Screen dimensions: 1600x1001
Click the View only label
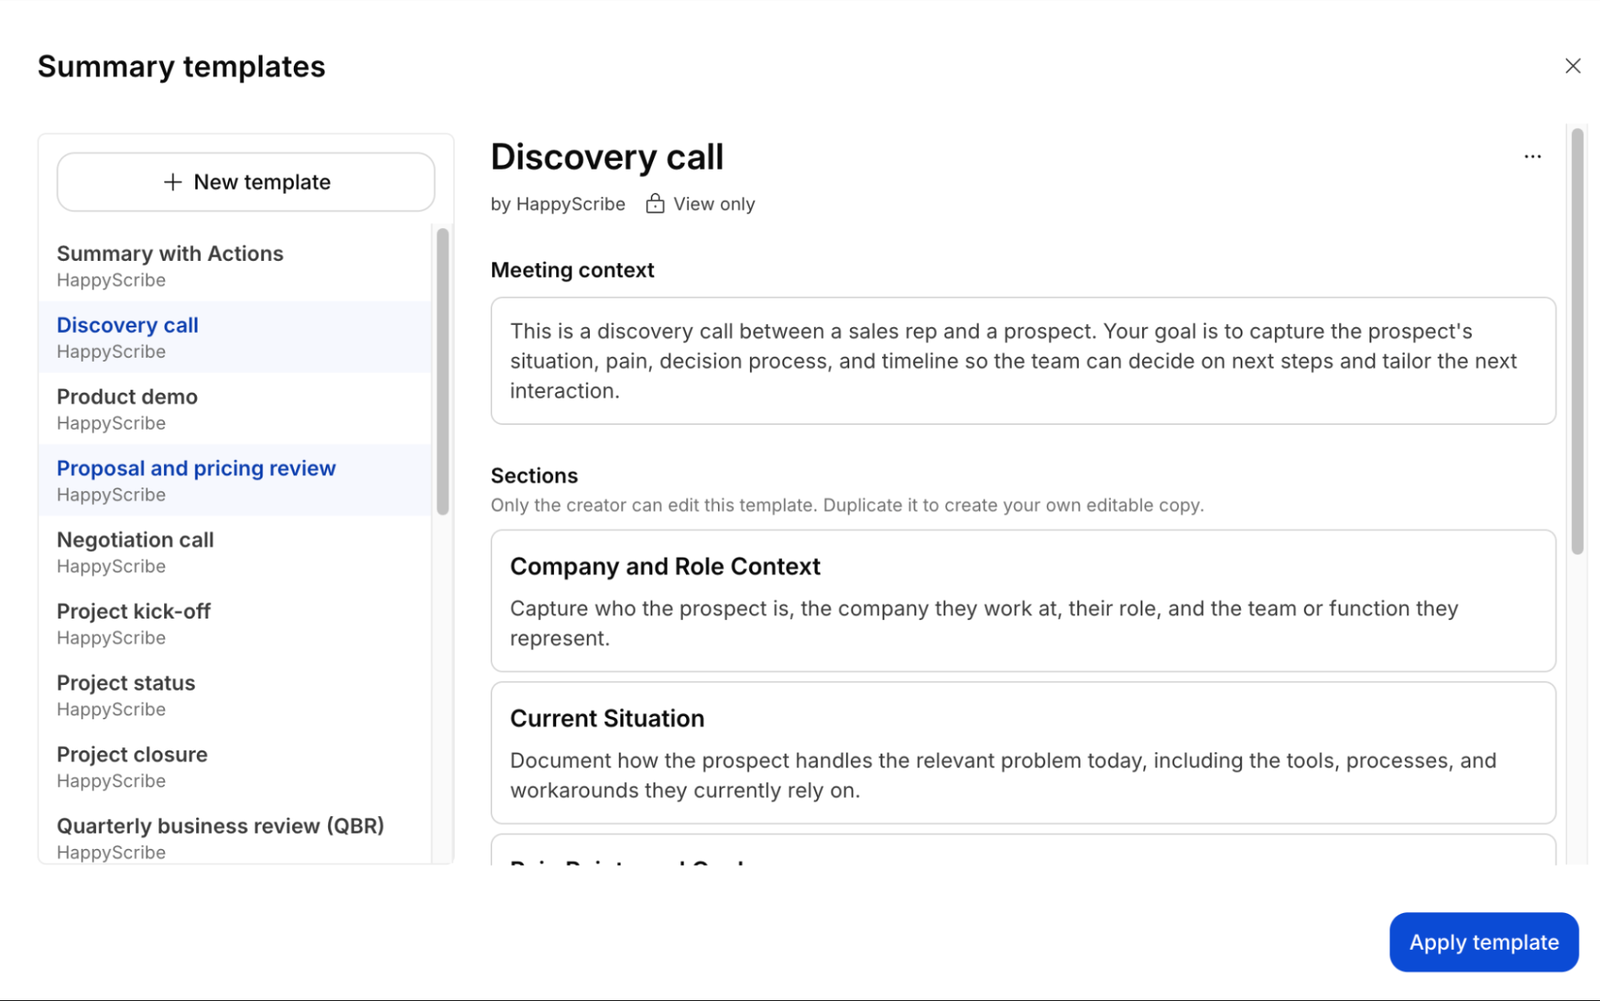click(x=714, y=204)
